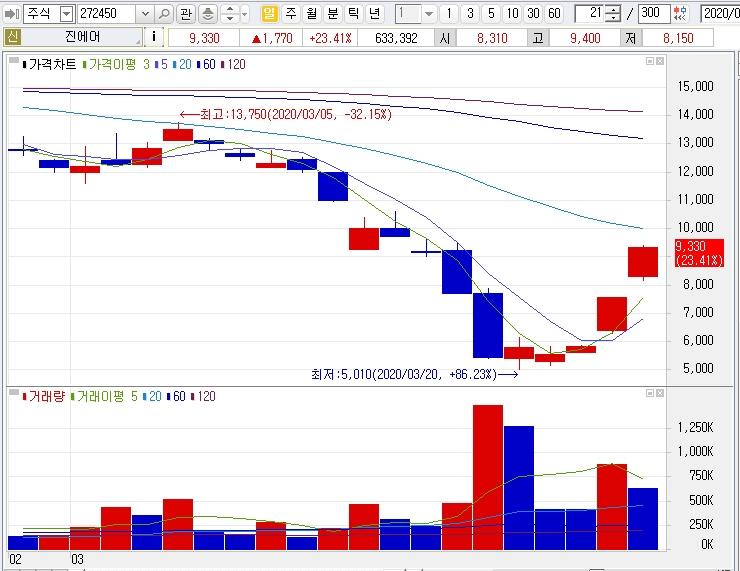Click the red 9,330 (23.41%) axis price tag
Screen dimensions: 740x571
(699, 253)
